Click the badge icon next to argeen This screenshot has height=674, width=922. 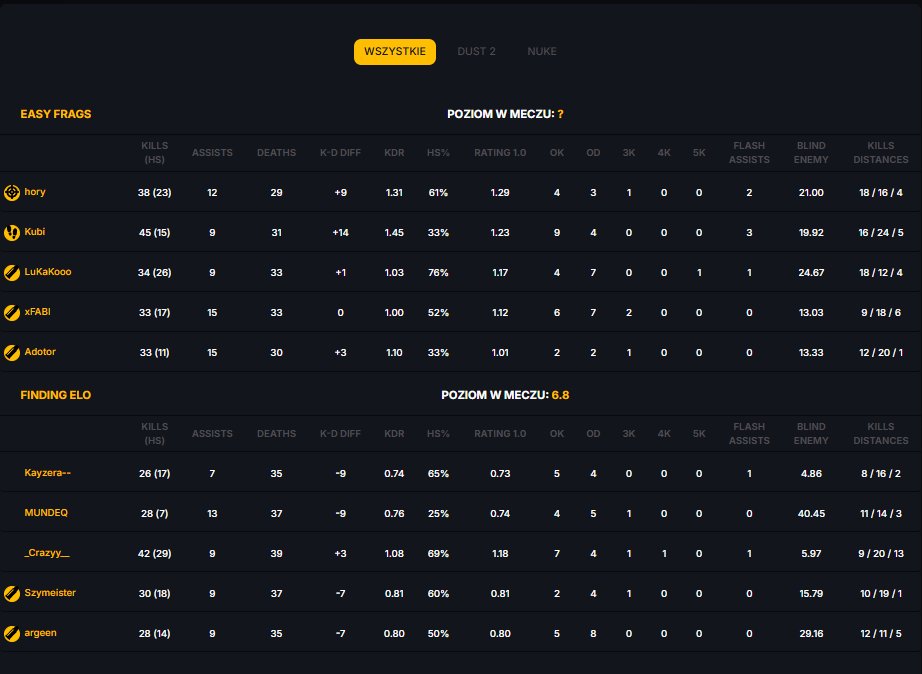(12, 633)
